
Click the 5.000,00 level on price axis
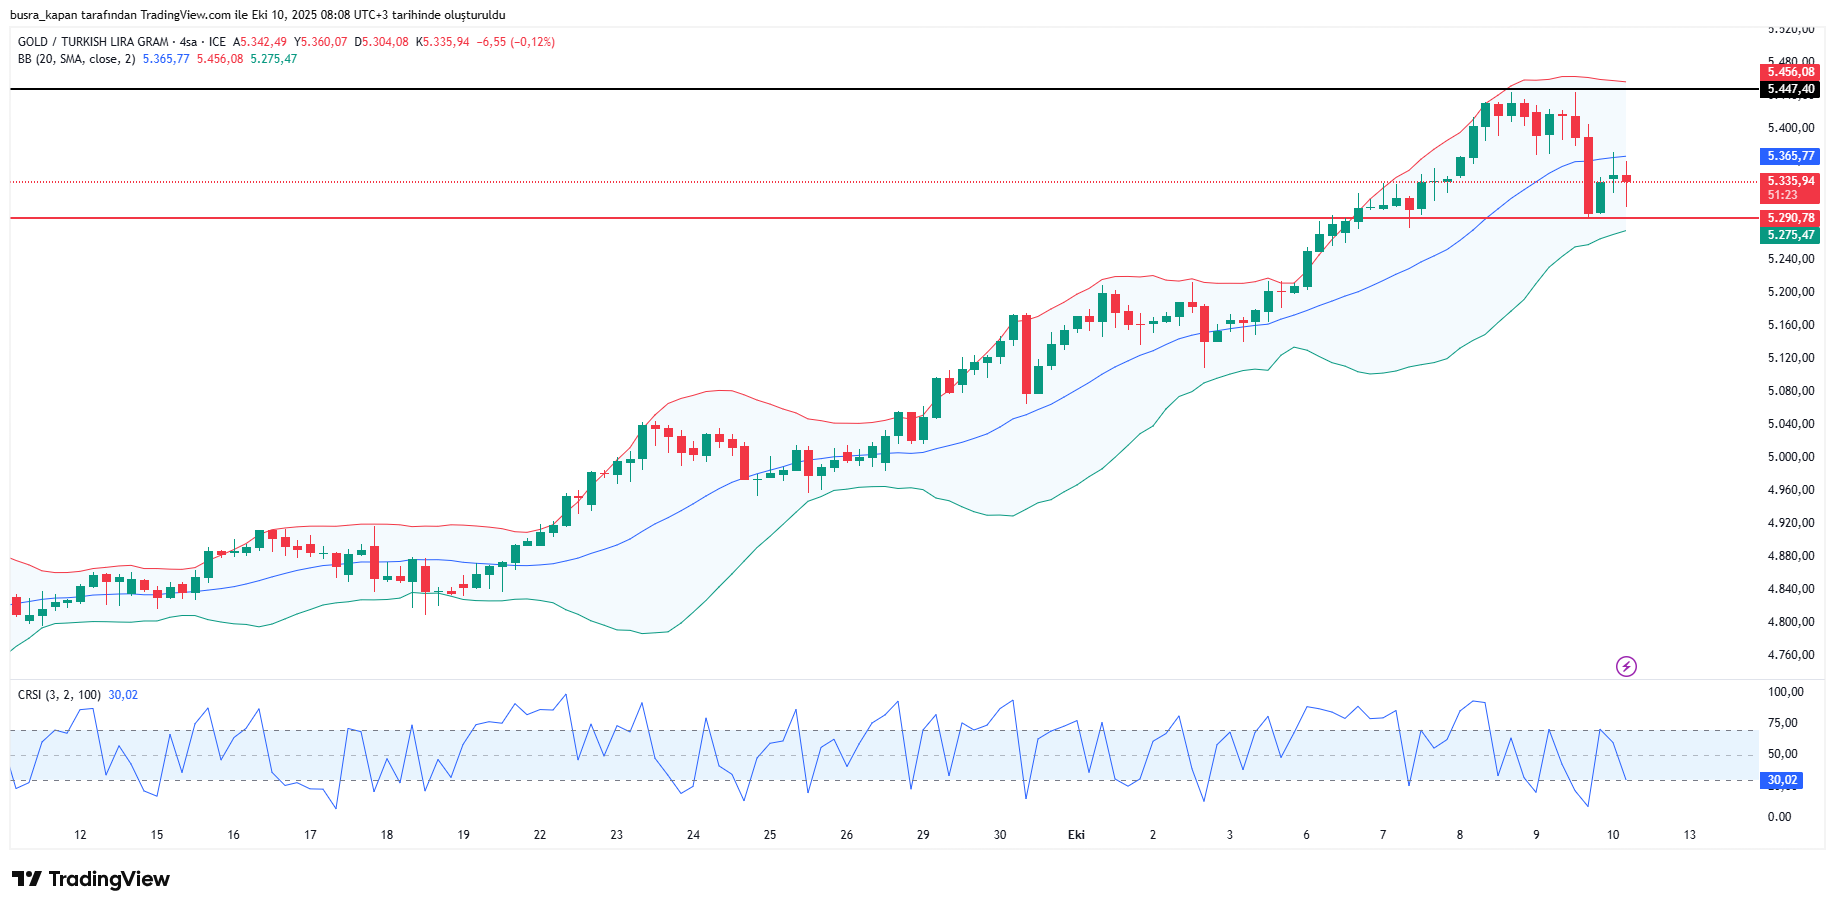tap(1790, 457)
